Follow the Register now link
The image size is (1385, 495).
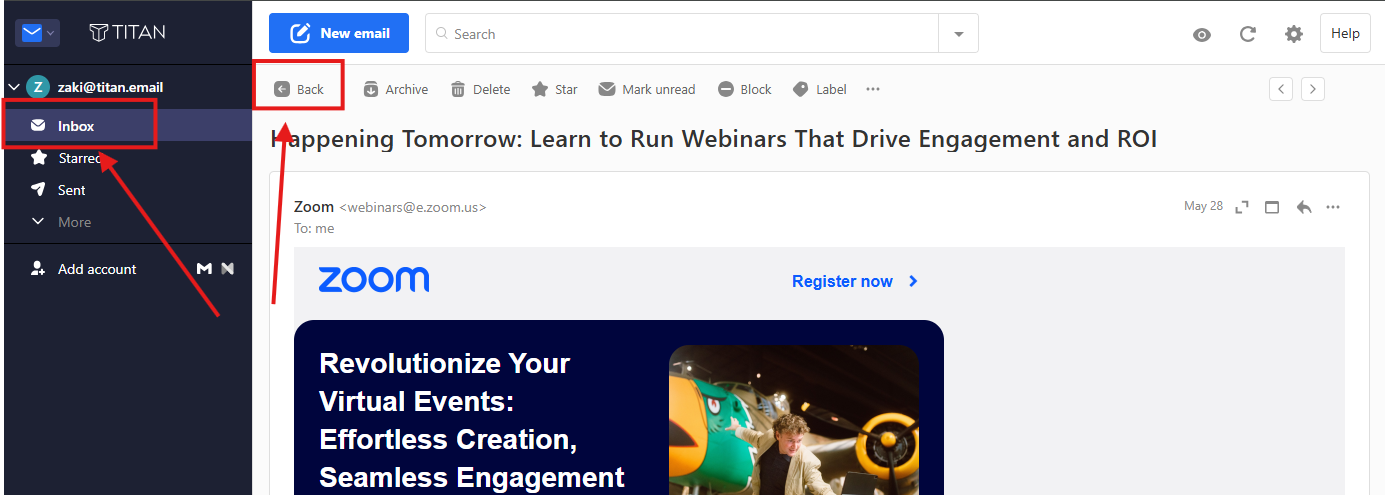pyautogui.click(x=855, y=281)
